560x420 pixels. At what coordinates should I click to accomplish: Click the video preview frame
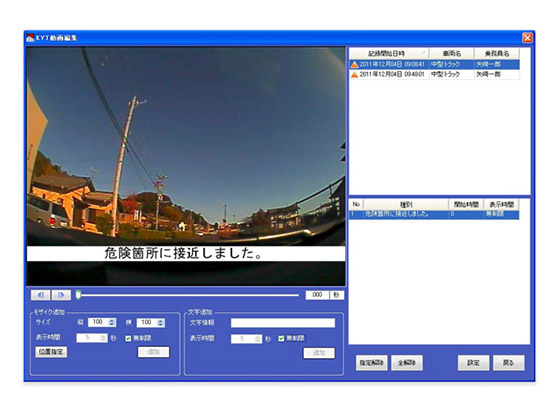pyautogui.click(x=186, y=166)
